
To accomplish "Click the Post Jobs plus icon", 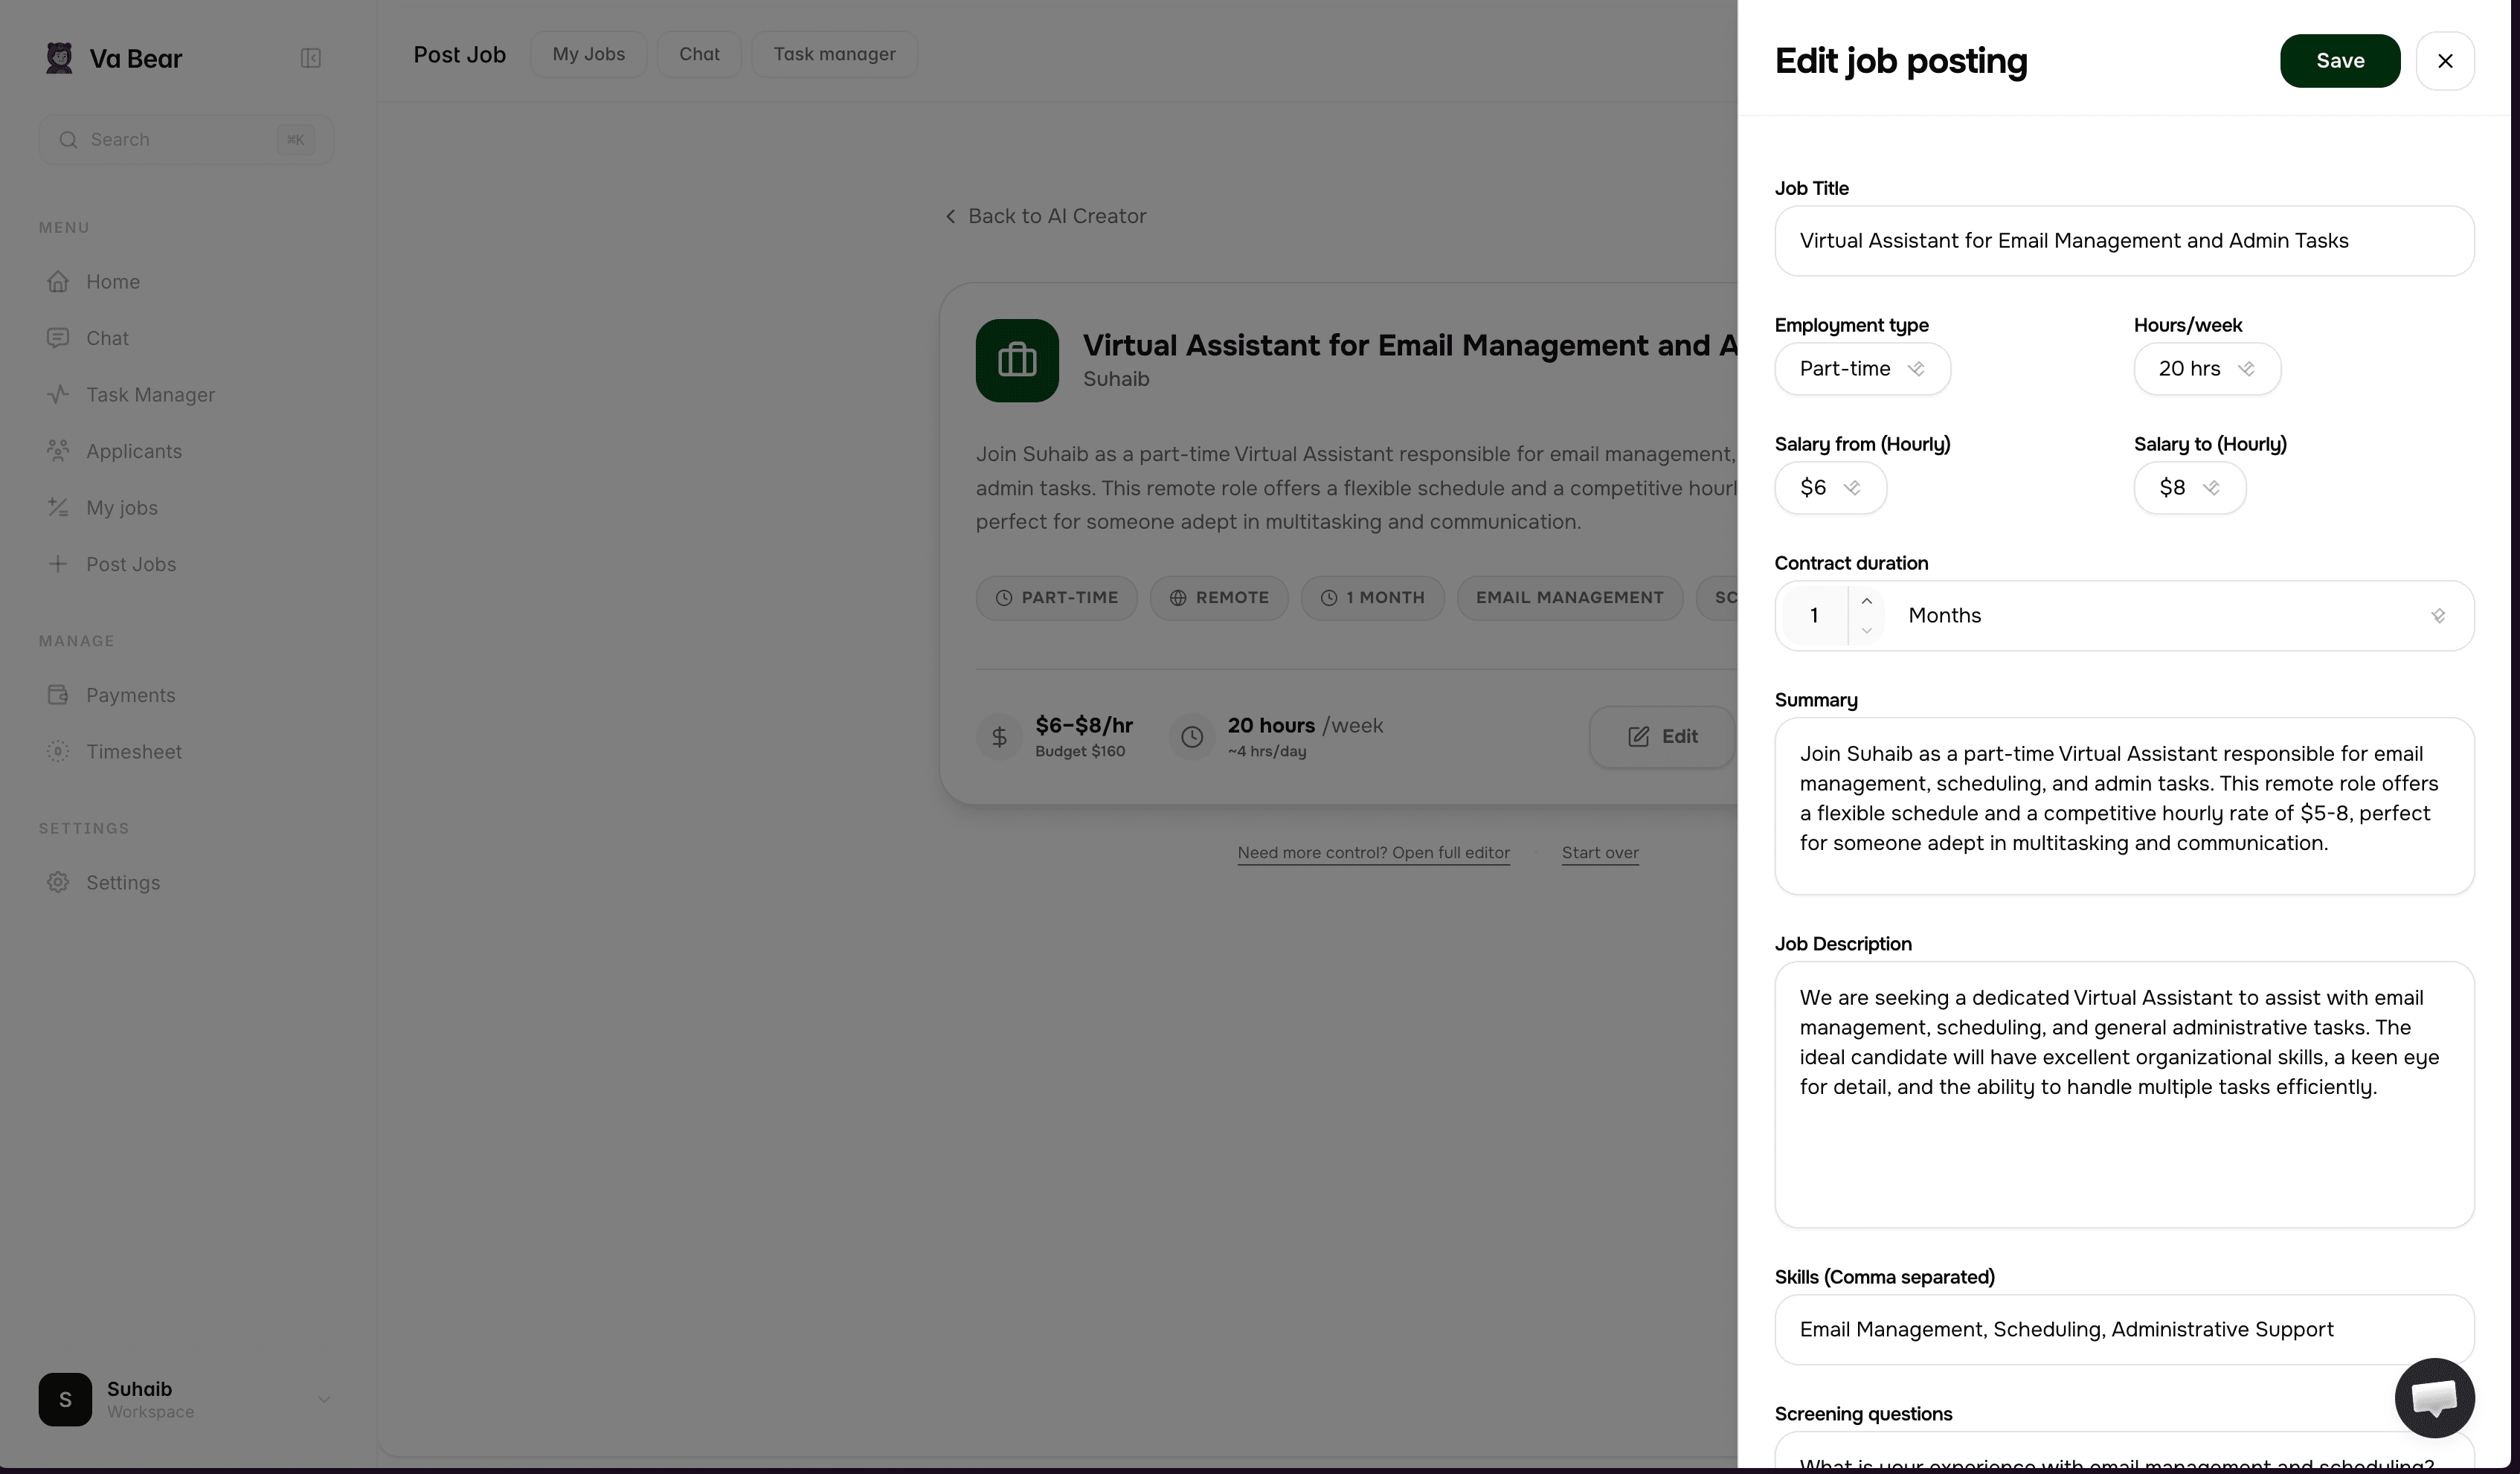I will pyautogui.click(x=58, y=564).
